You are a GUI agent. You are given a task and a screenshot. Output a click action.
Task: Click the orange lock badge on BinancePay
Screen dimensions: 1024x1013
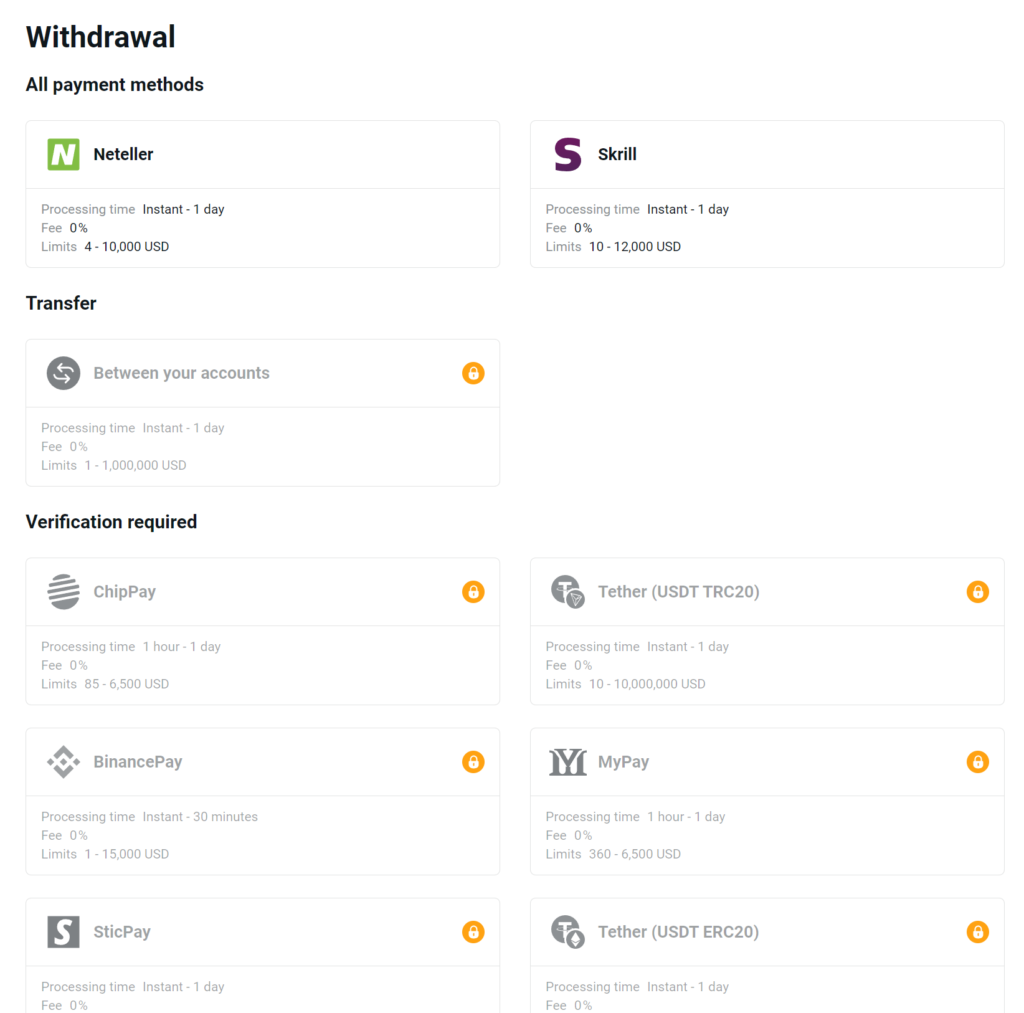[473, 762]
